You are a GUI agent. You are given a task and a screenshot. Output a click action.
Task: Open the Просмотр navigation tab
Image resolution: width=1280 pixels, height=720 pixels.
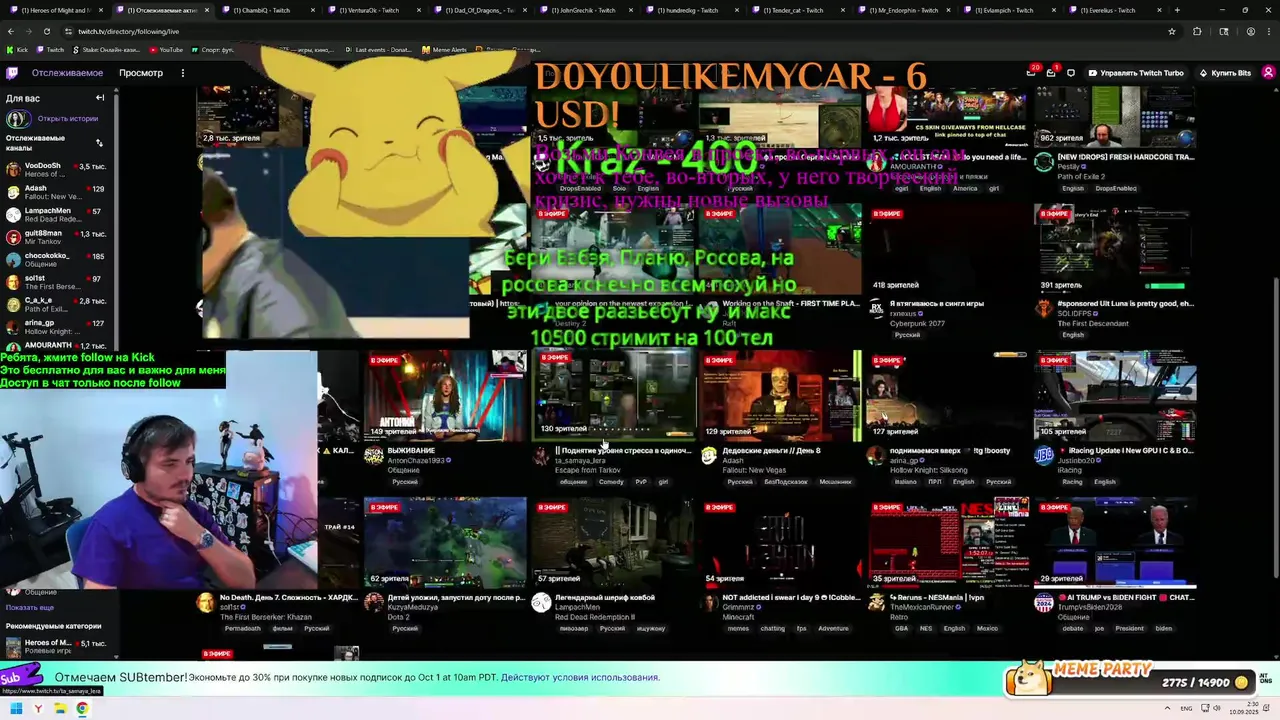click(141, 73)
